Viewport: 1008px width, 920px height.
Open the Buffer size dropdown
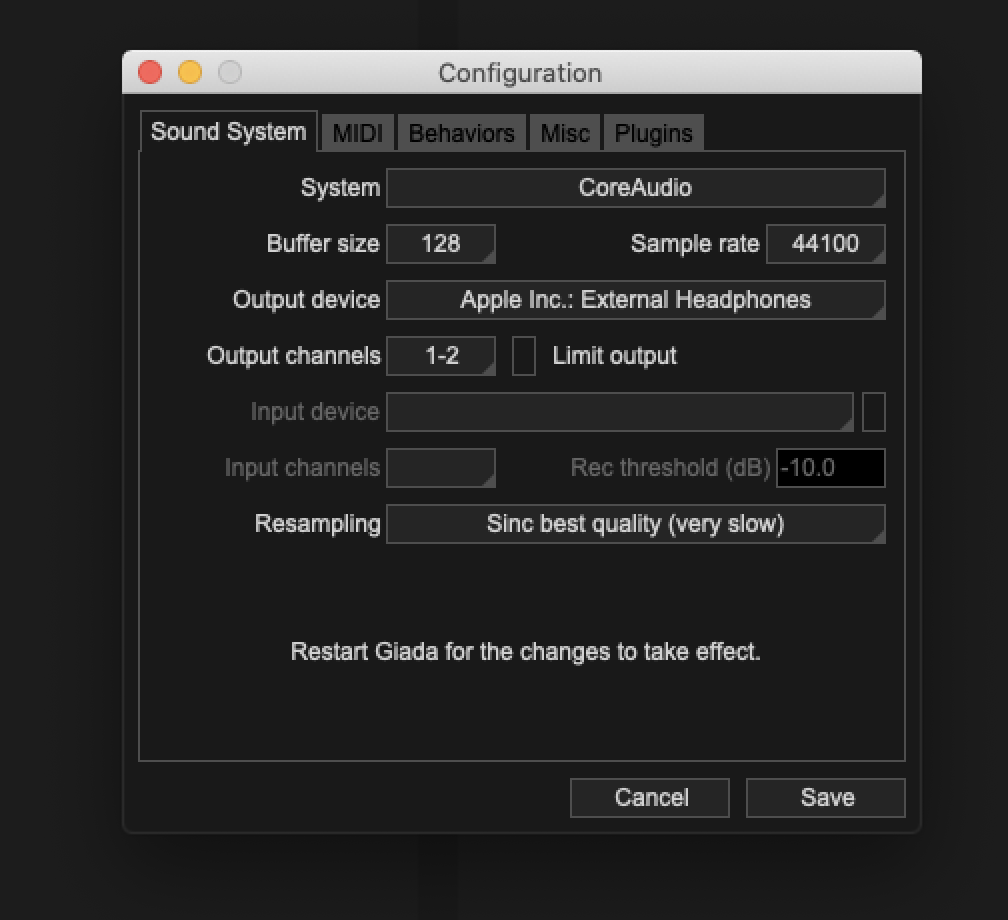point(440,244)
